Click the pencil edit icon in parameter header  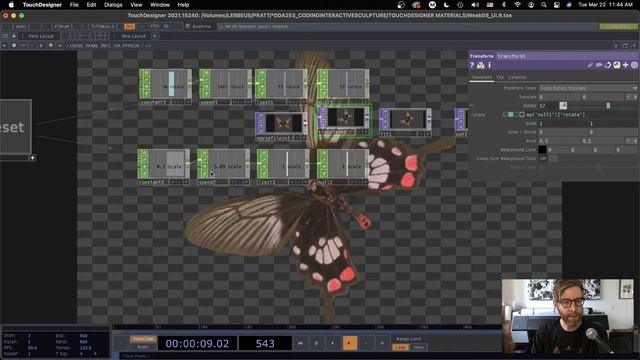click(590, 65)
